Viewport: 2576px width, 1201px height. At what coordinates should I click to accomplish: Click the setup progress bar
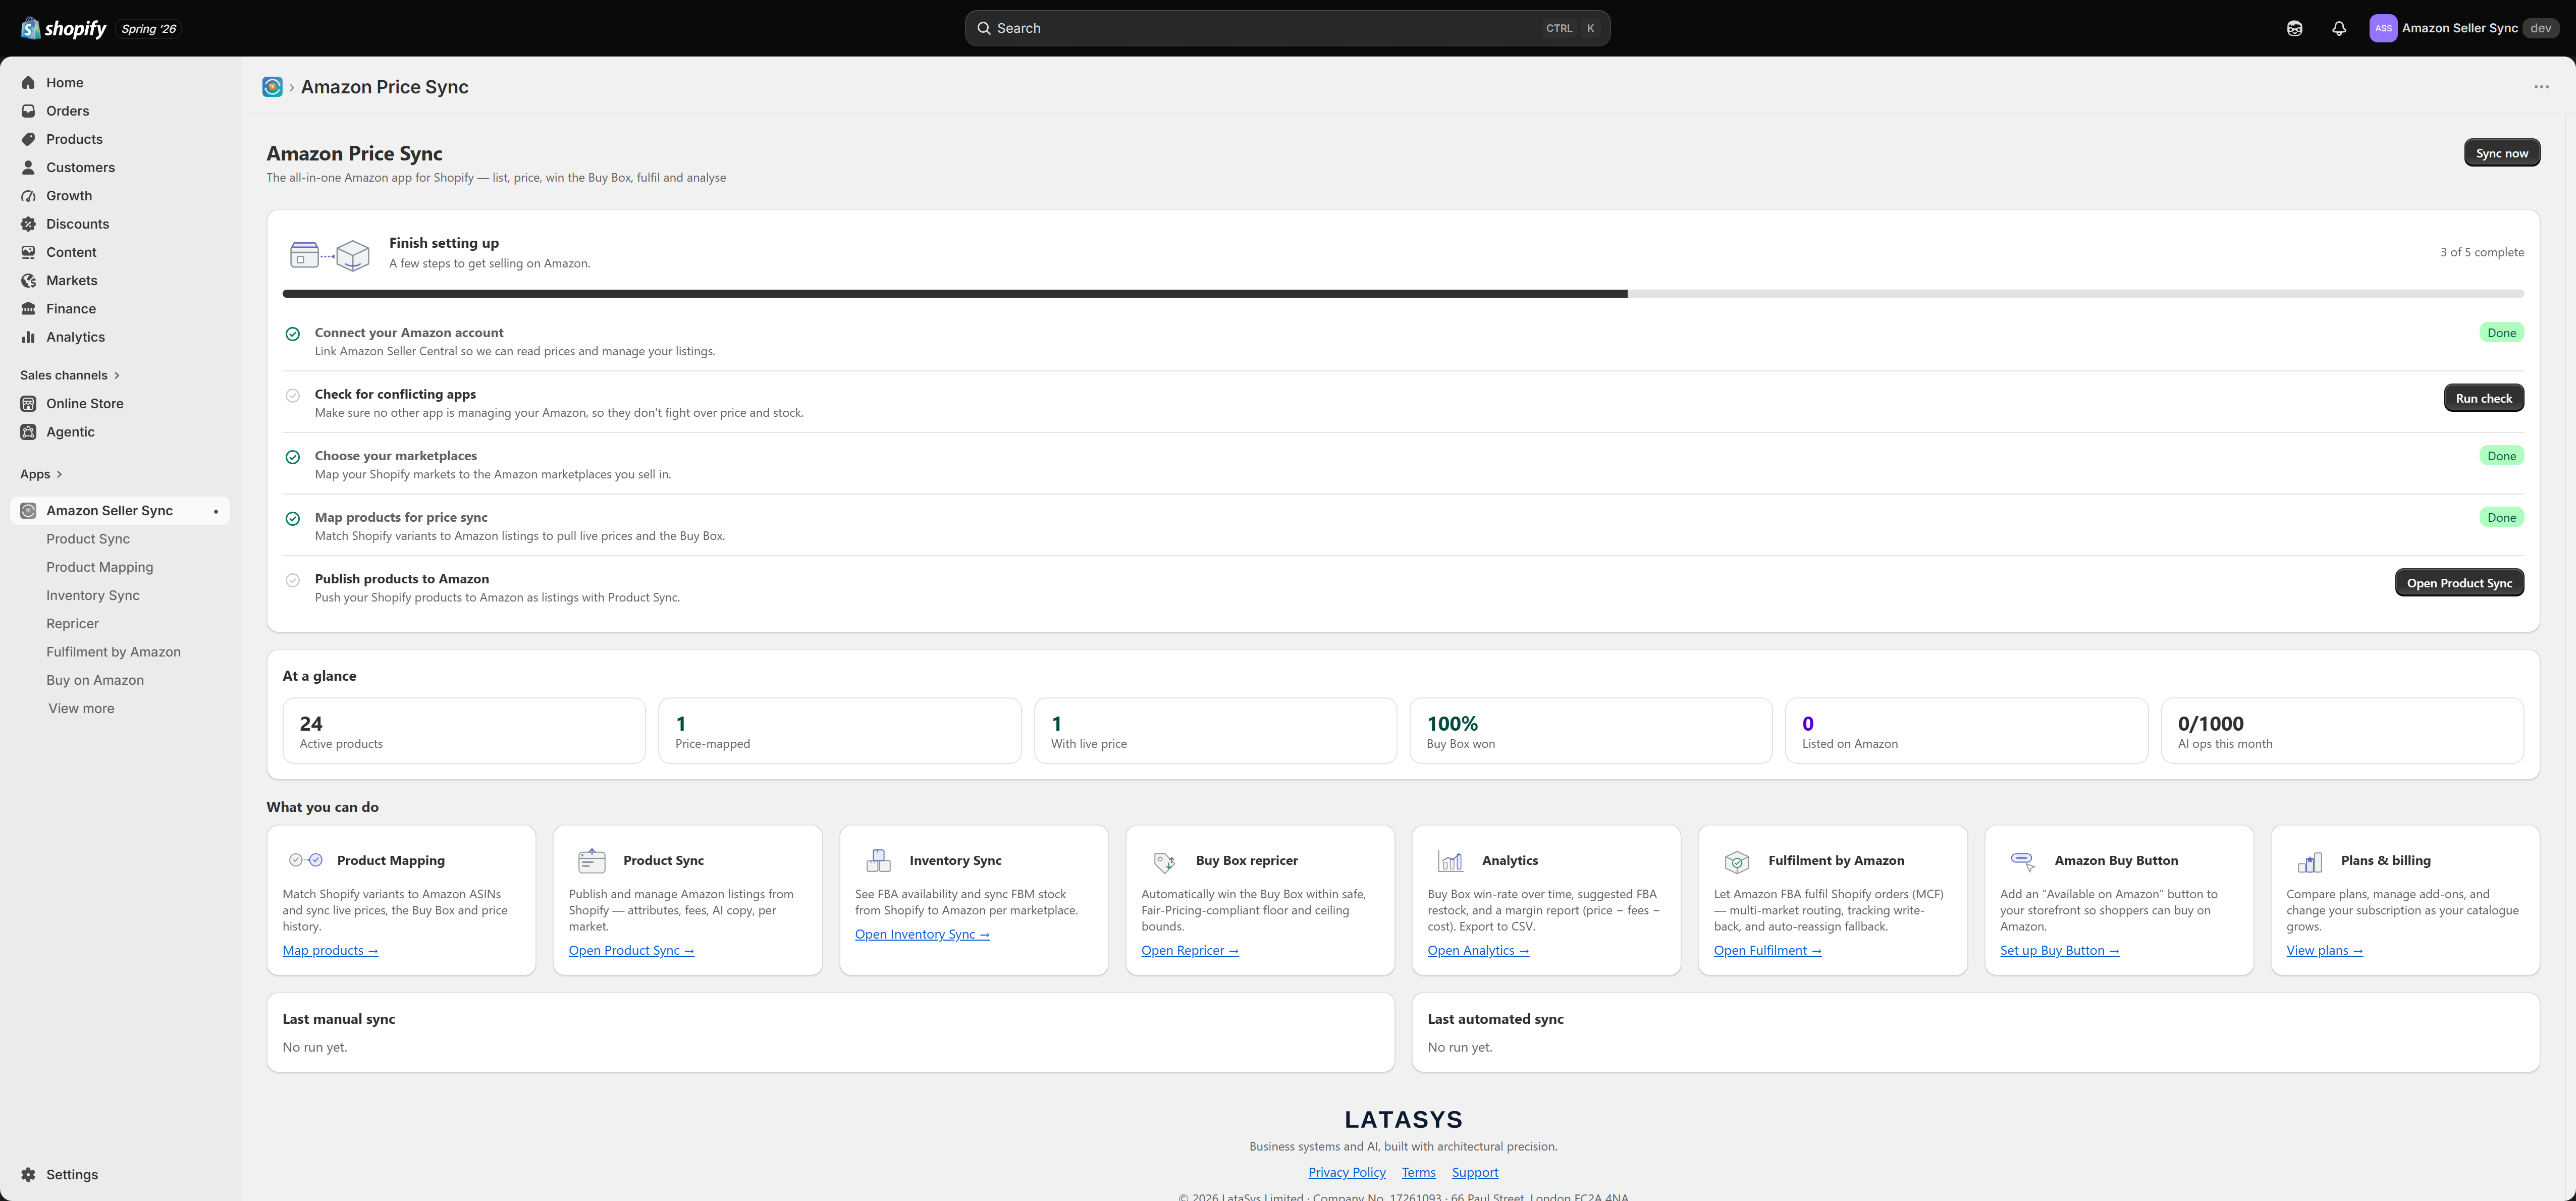[1403, 294]
